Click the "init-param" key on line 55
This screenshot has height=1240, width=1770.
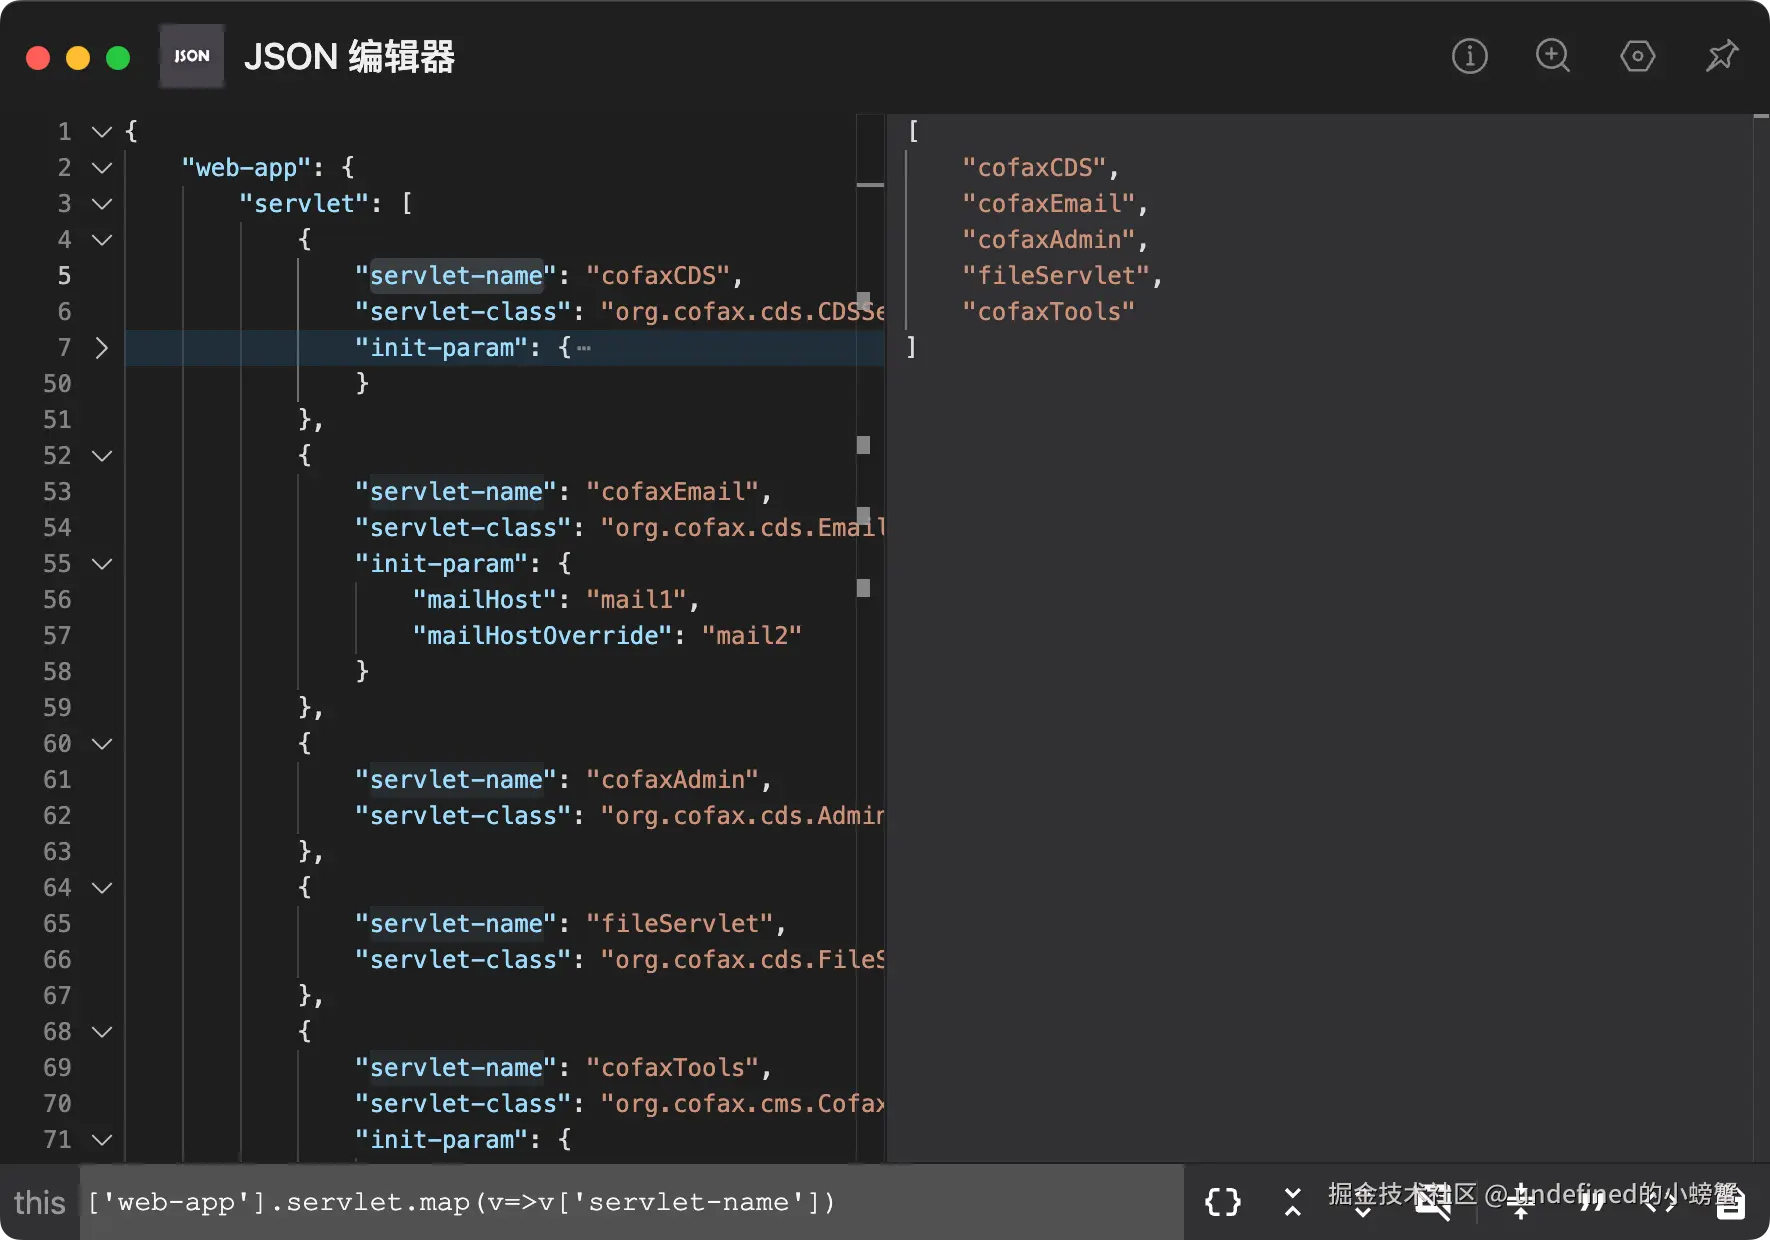(x=441, y=563)
